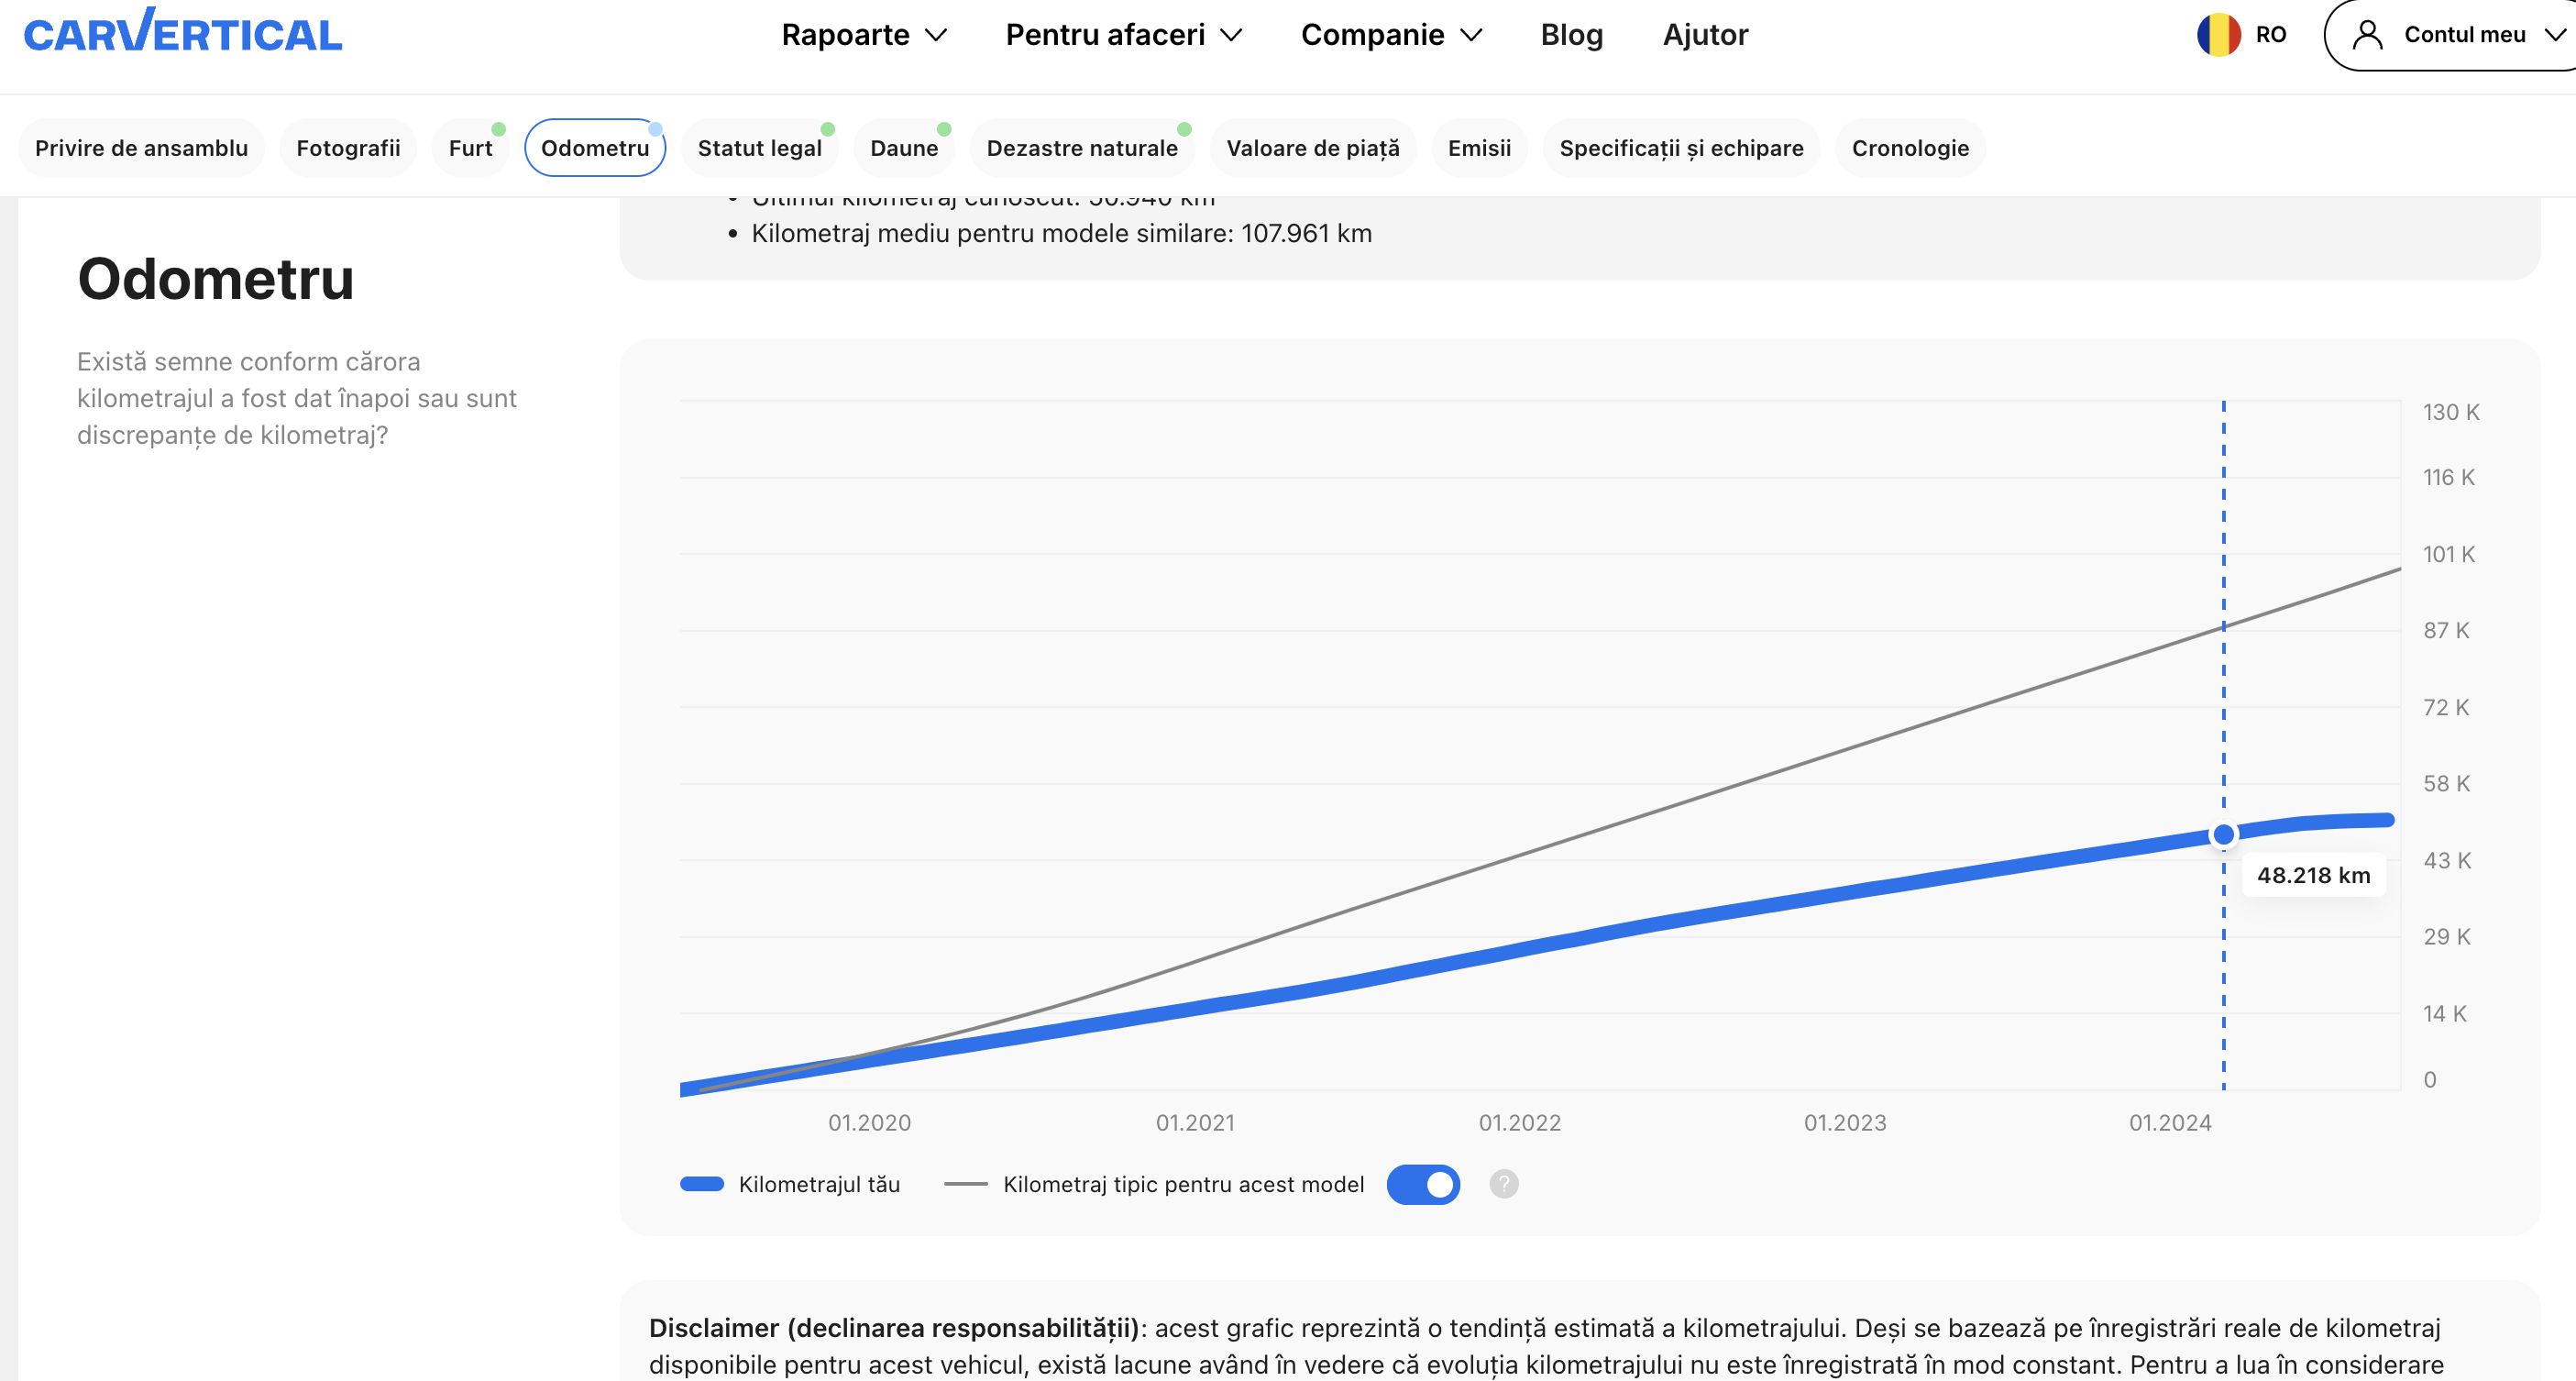This screenshot has height=1381, width=2576.
Task: Open the Blog page link
Action: tap(1571, 35)
